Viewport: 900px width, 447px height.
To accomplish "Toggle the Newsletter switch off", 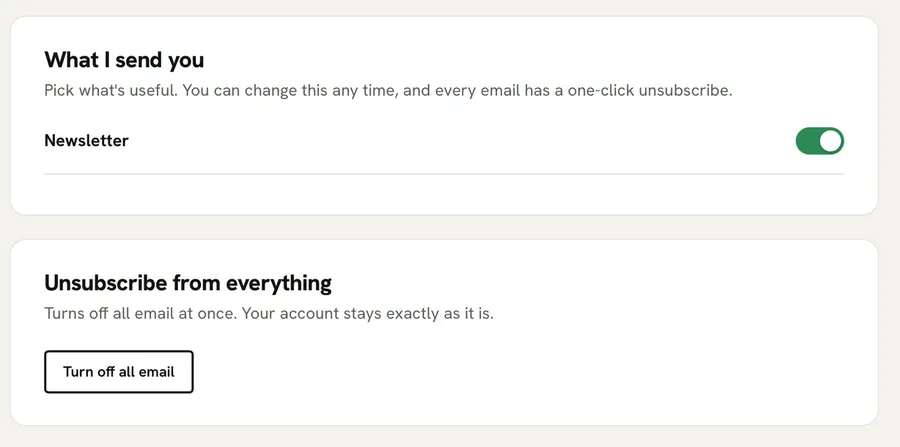I will click(820, 141).
